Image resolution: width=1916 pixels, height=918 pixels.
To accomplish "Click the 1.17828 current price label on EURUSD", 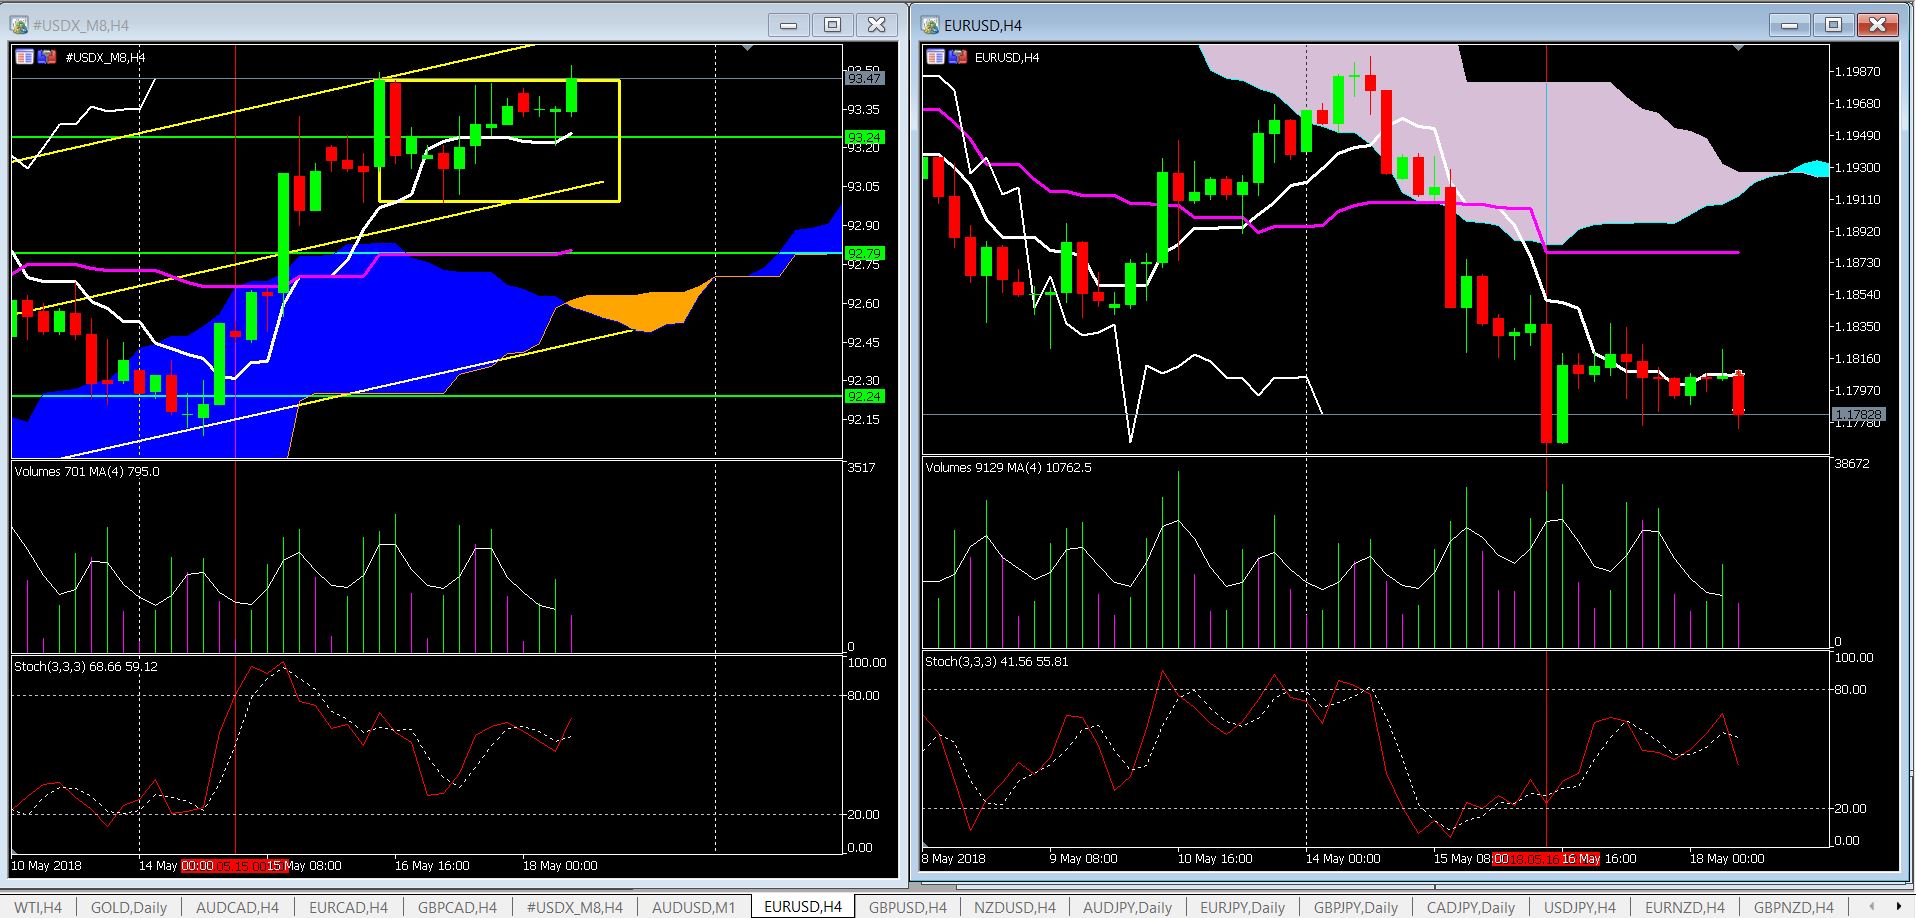I will coord(1858,414).
